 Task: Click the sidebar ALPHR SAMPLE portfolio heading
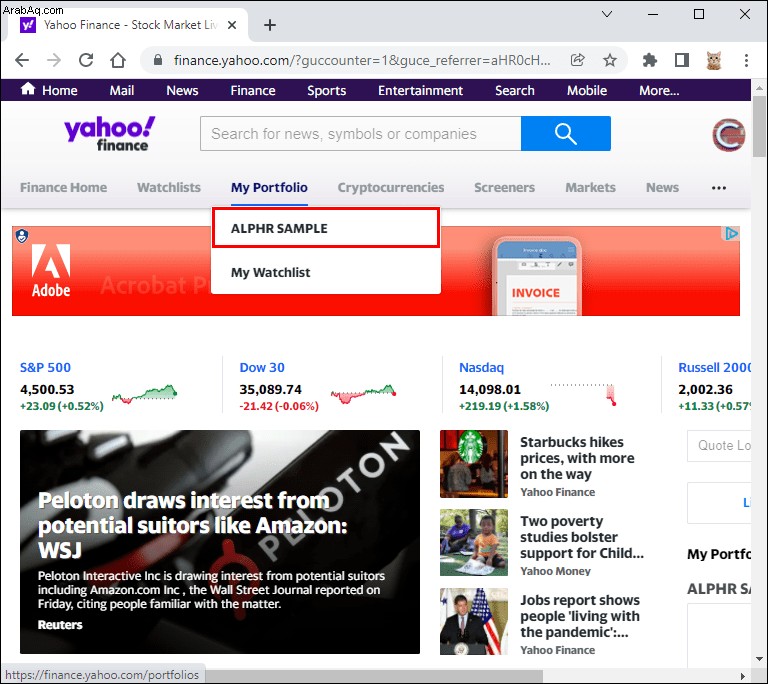[x=719, y=589]
